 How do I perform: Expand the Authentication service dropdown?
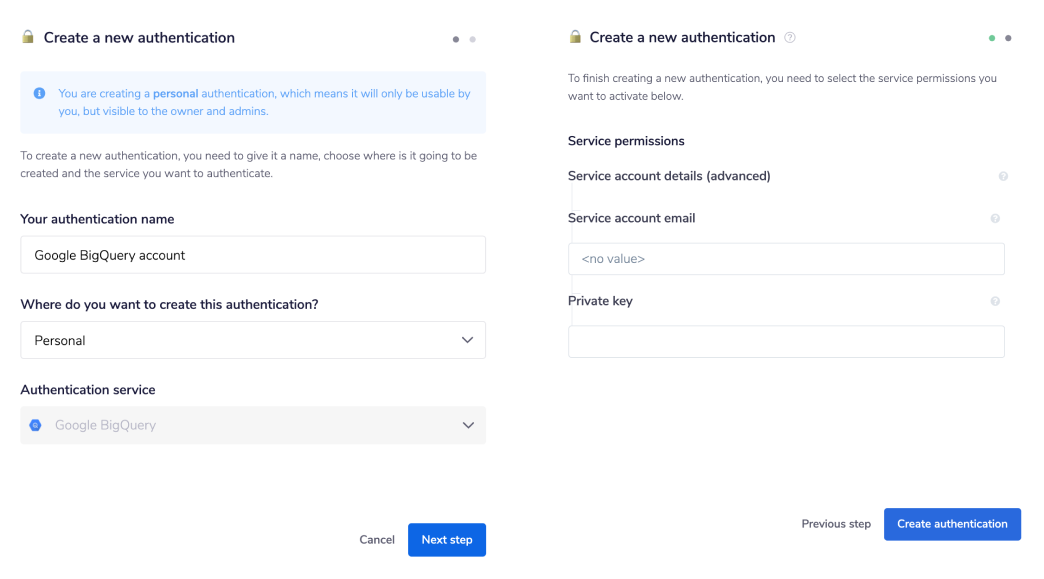point(252,425)
